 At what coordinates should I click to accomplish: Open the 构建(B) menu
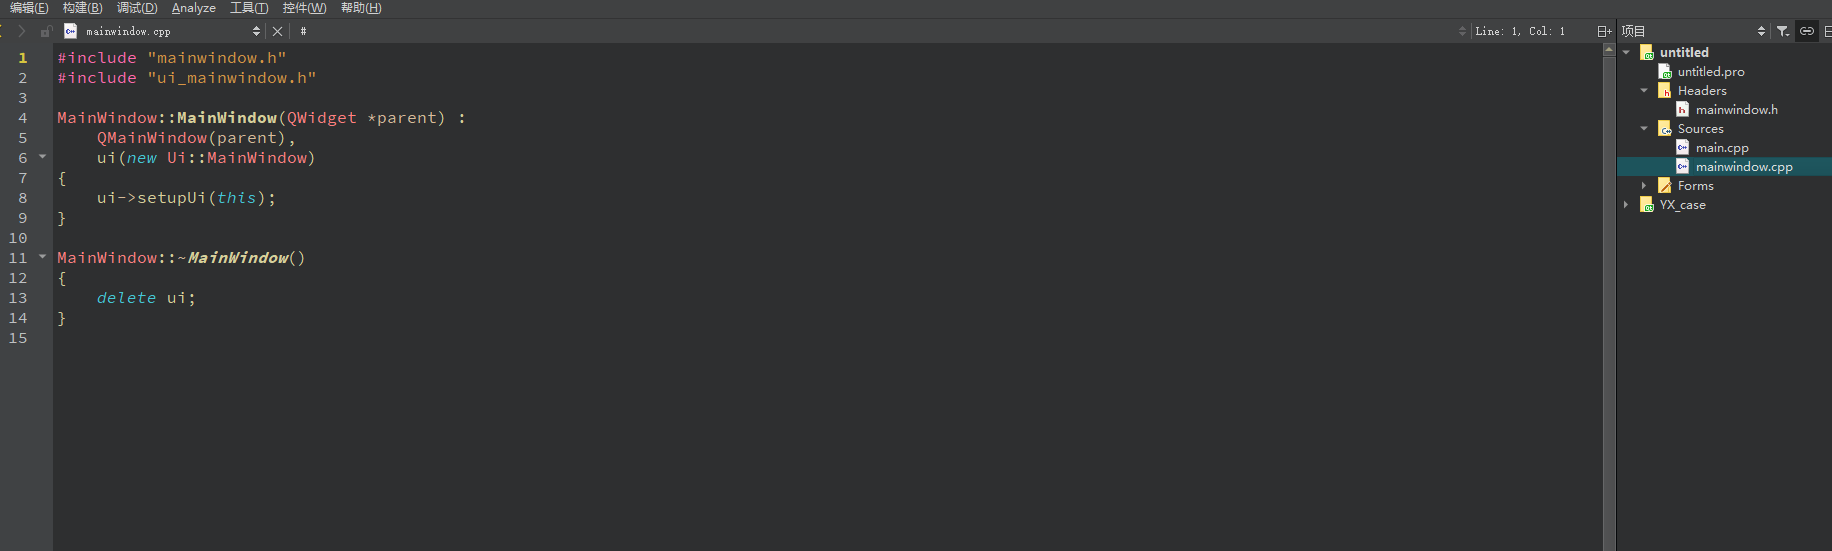pos(82,8)
